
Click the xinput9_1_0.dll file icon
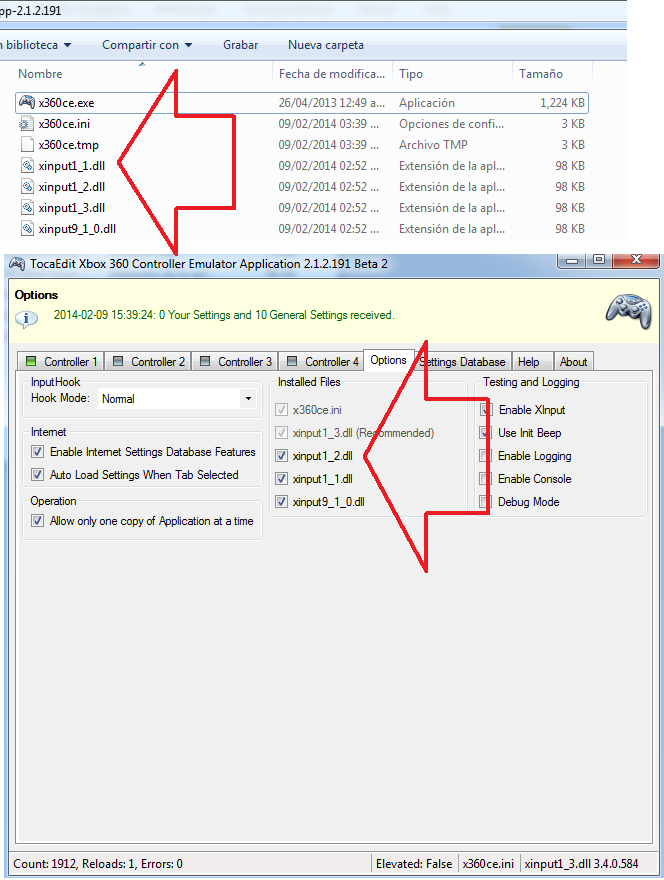point(27,228)
